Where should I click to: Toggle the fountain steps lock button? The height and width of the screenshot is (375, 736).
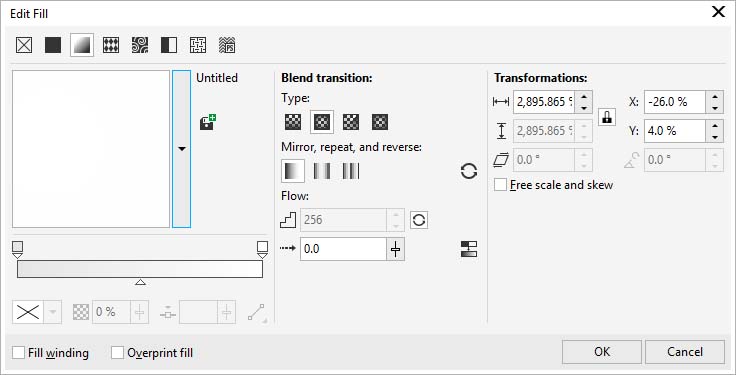point(419,220)
